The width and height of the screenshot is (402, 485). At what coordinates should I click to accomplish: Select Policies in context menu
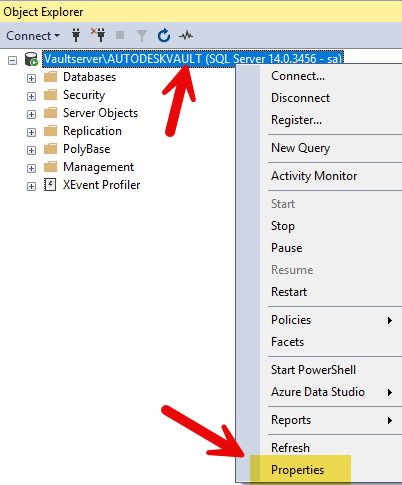tap(291, 320)
